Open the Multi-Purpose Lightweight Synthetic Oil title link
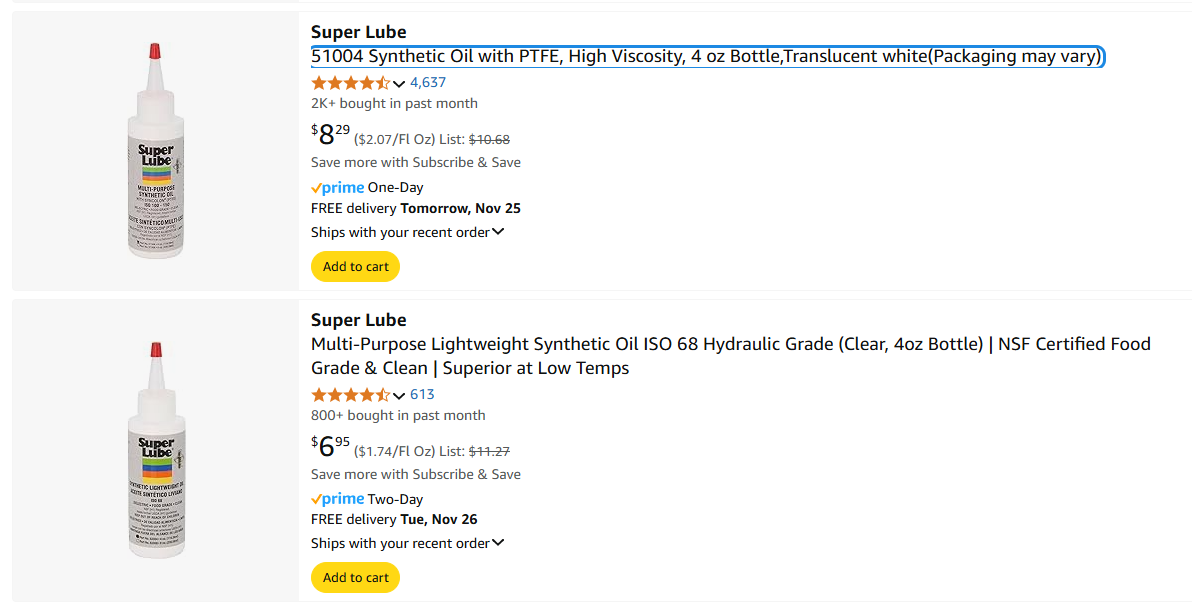 [x=731, y=356]
